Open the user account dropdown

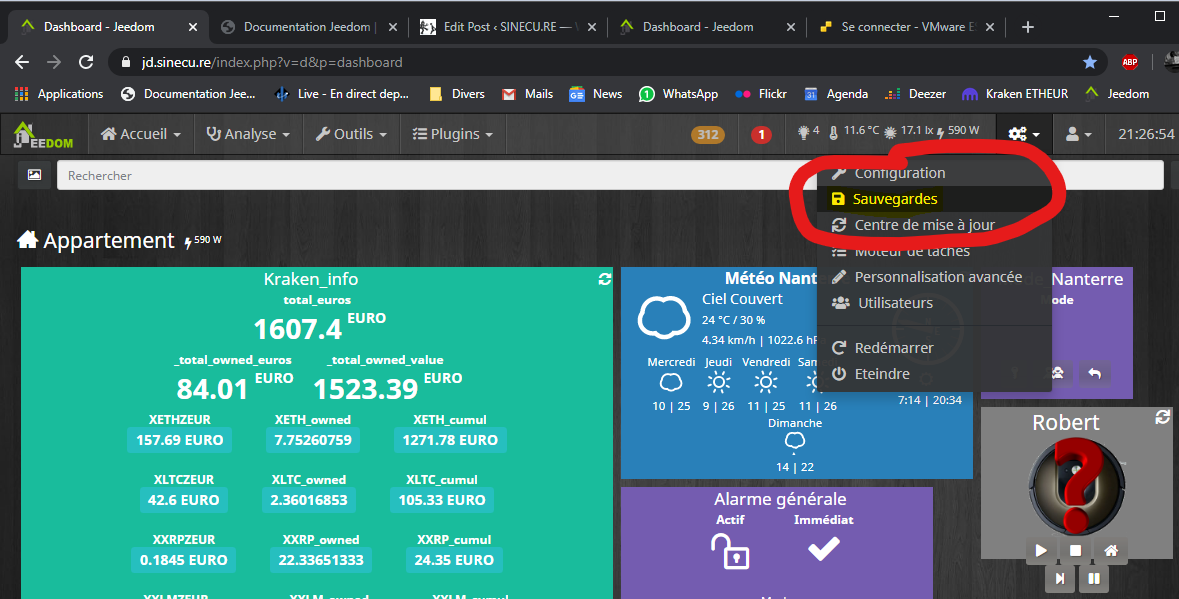tap(1079, 135)
